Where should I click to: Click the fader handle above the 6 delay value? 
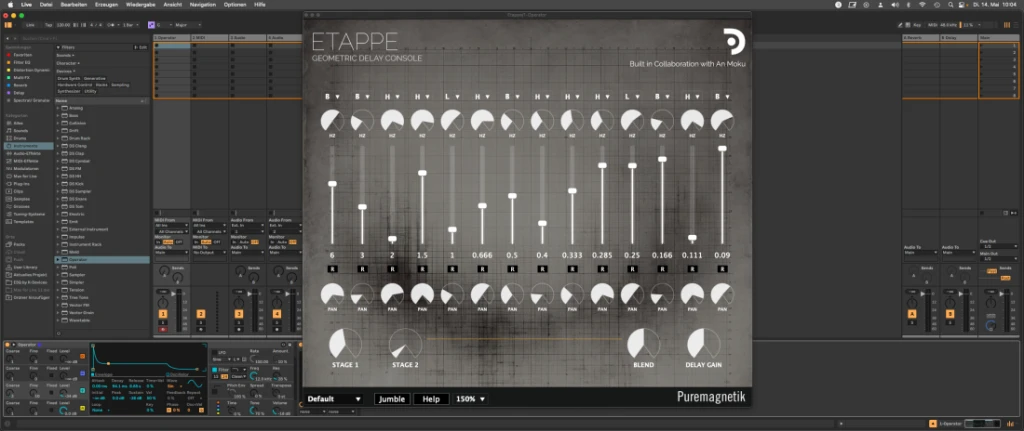point(332,184)
